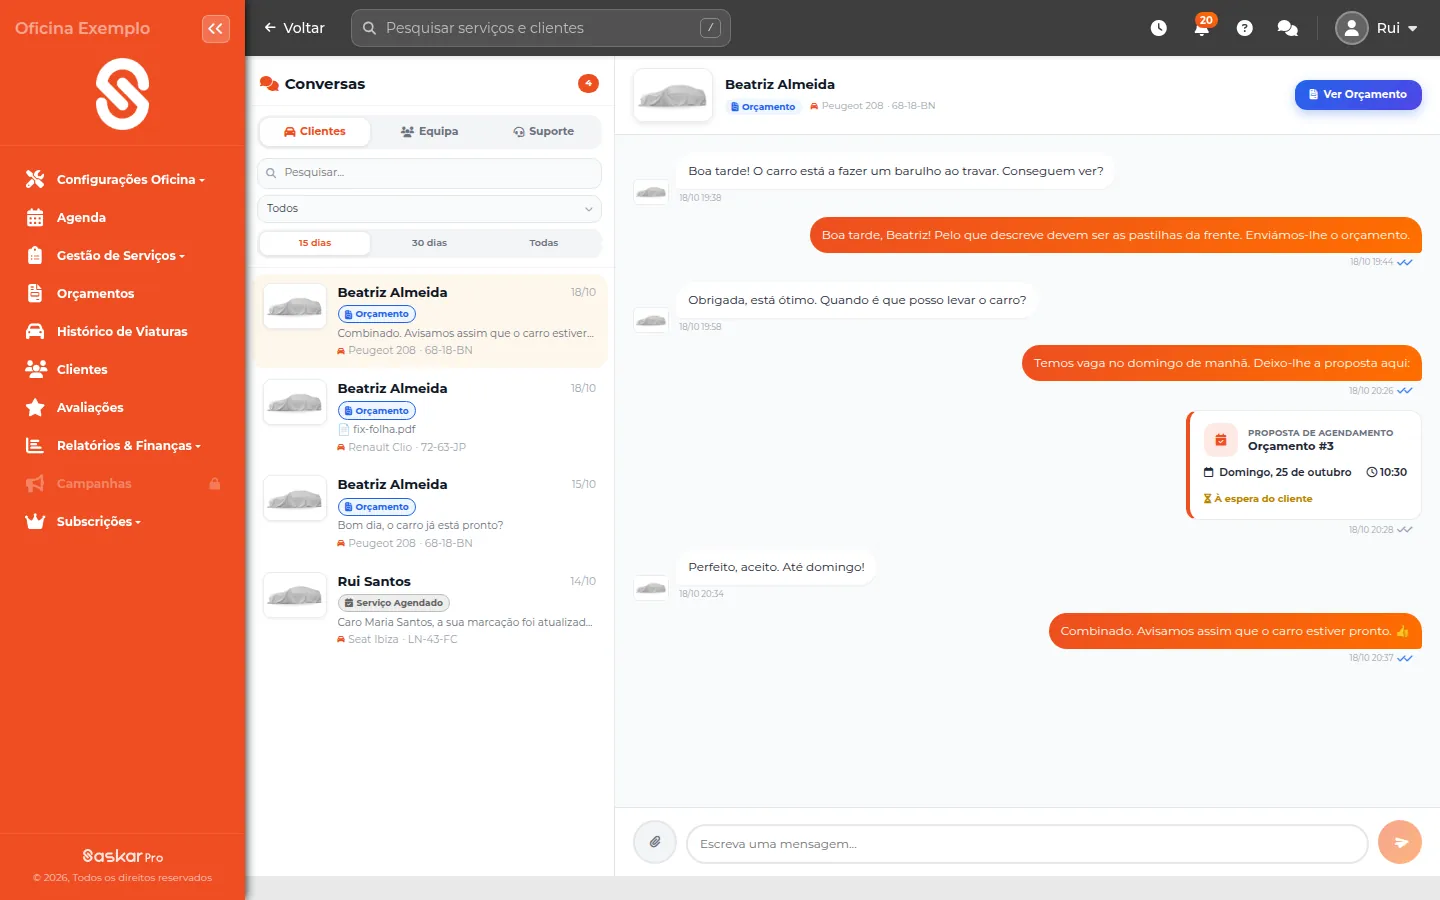Click the Orçamentos document icon in sidebar
Screen dimensions: 1440x900
pyautogui.click(x=35, y=293)
